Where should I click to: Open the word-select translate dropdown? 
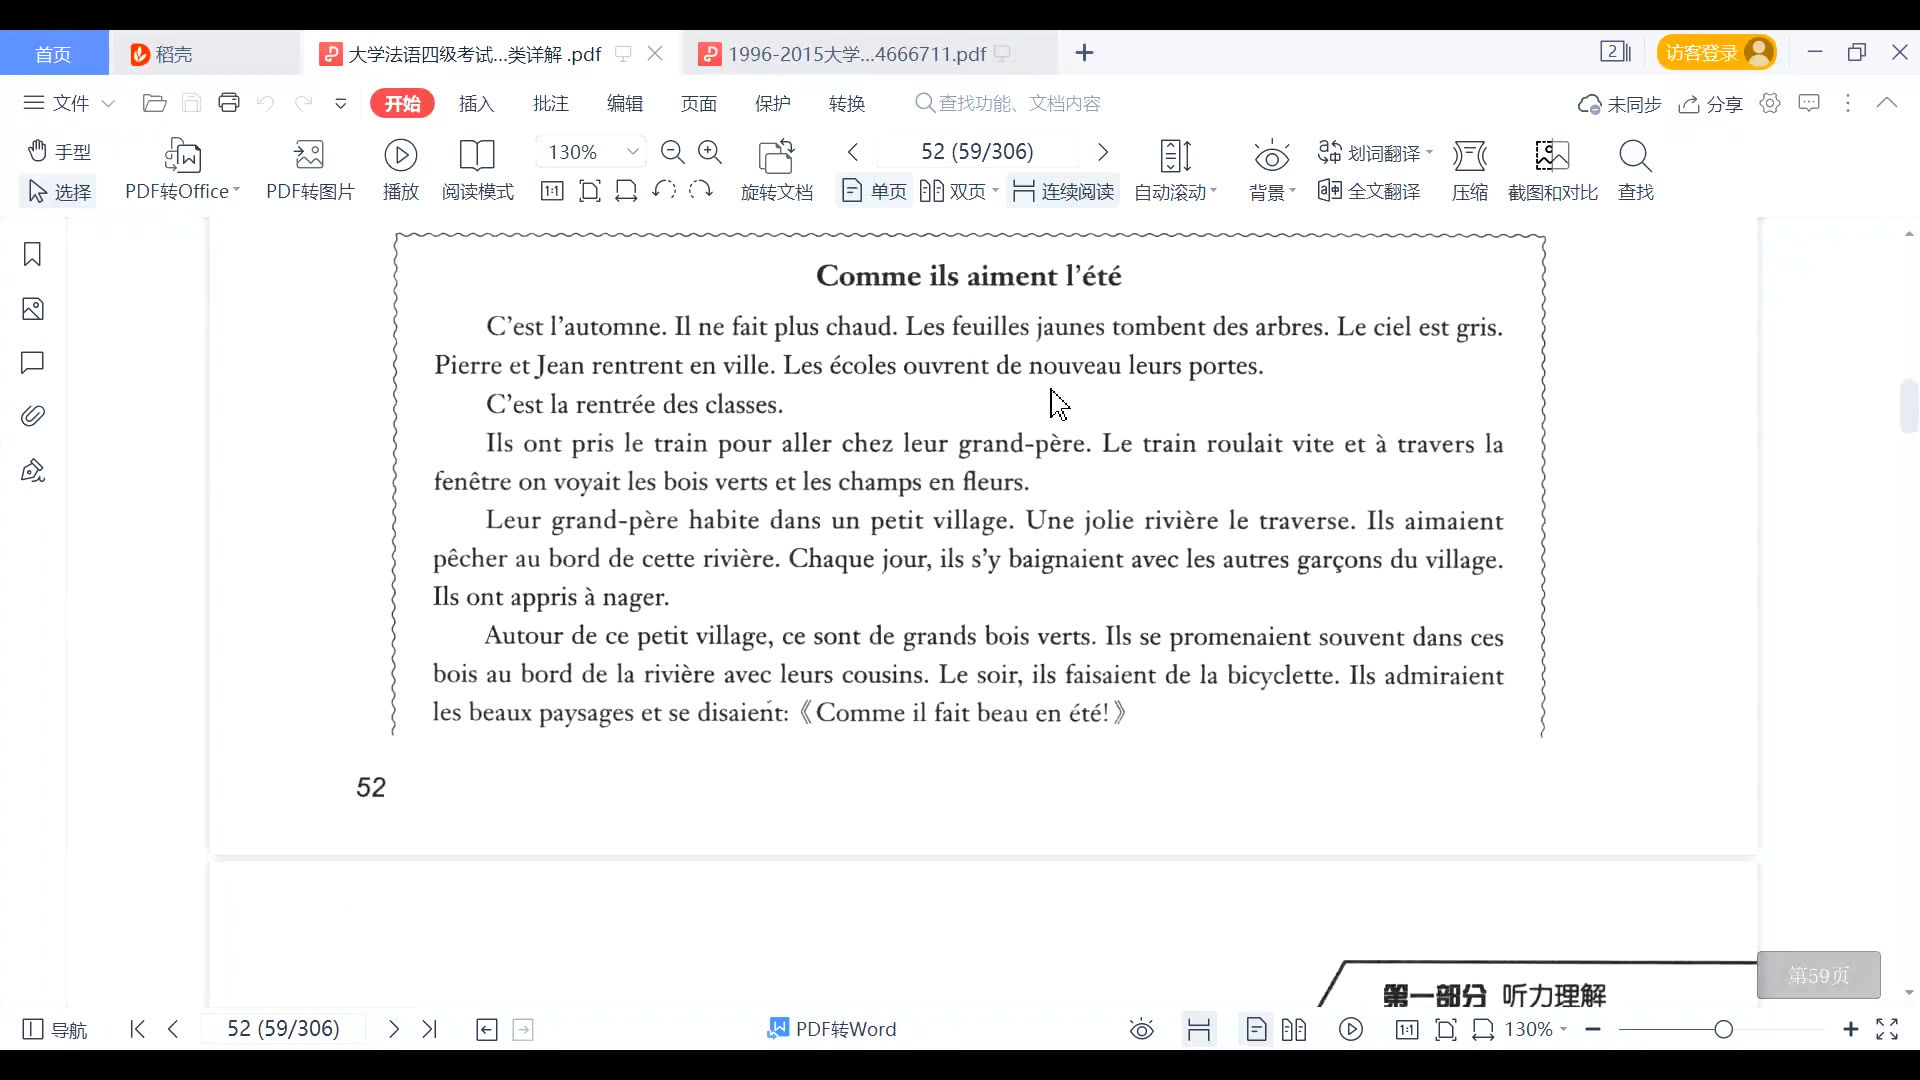tap(1375, 152)
